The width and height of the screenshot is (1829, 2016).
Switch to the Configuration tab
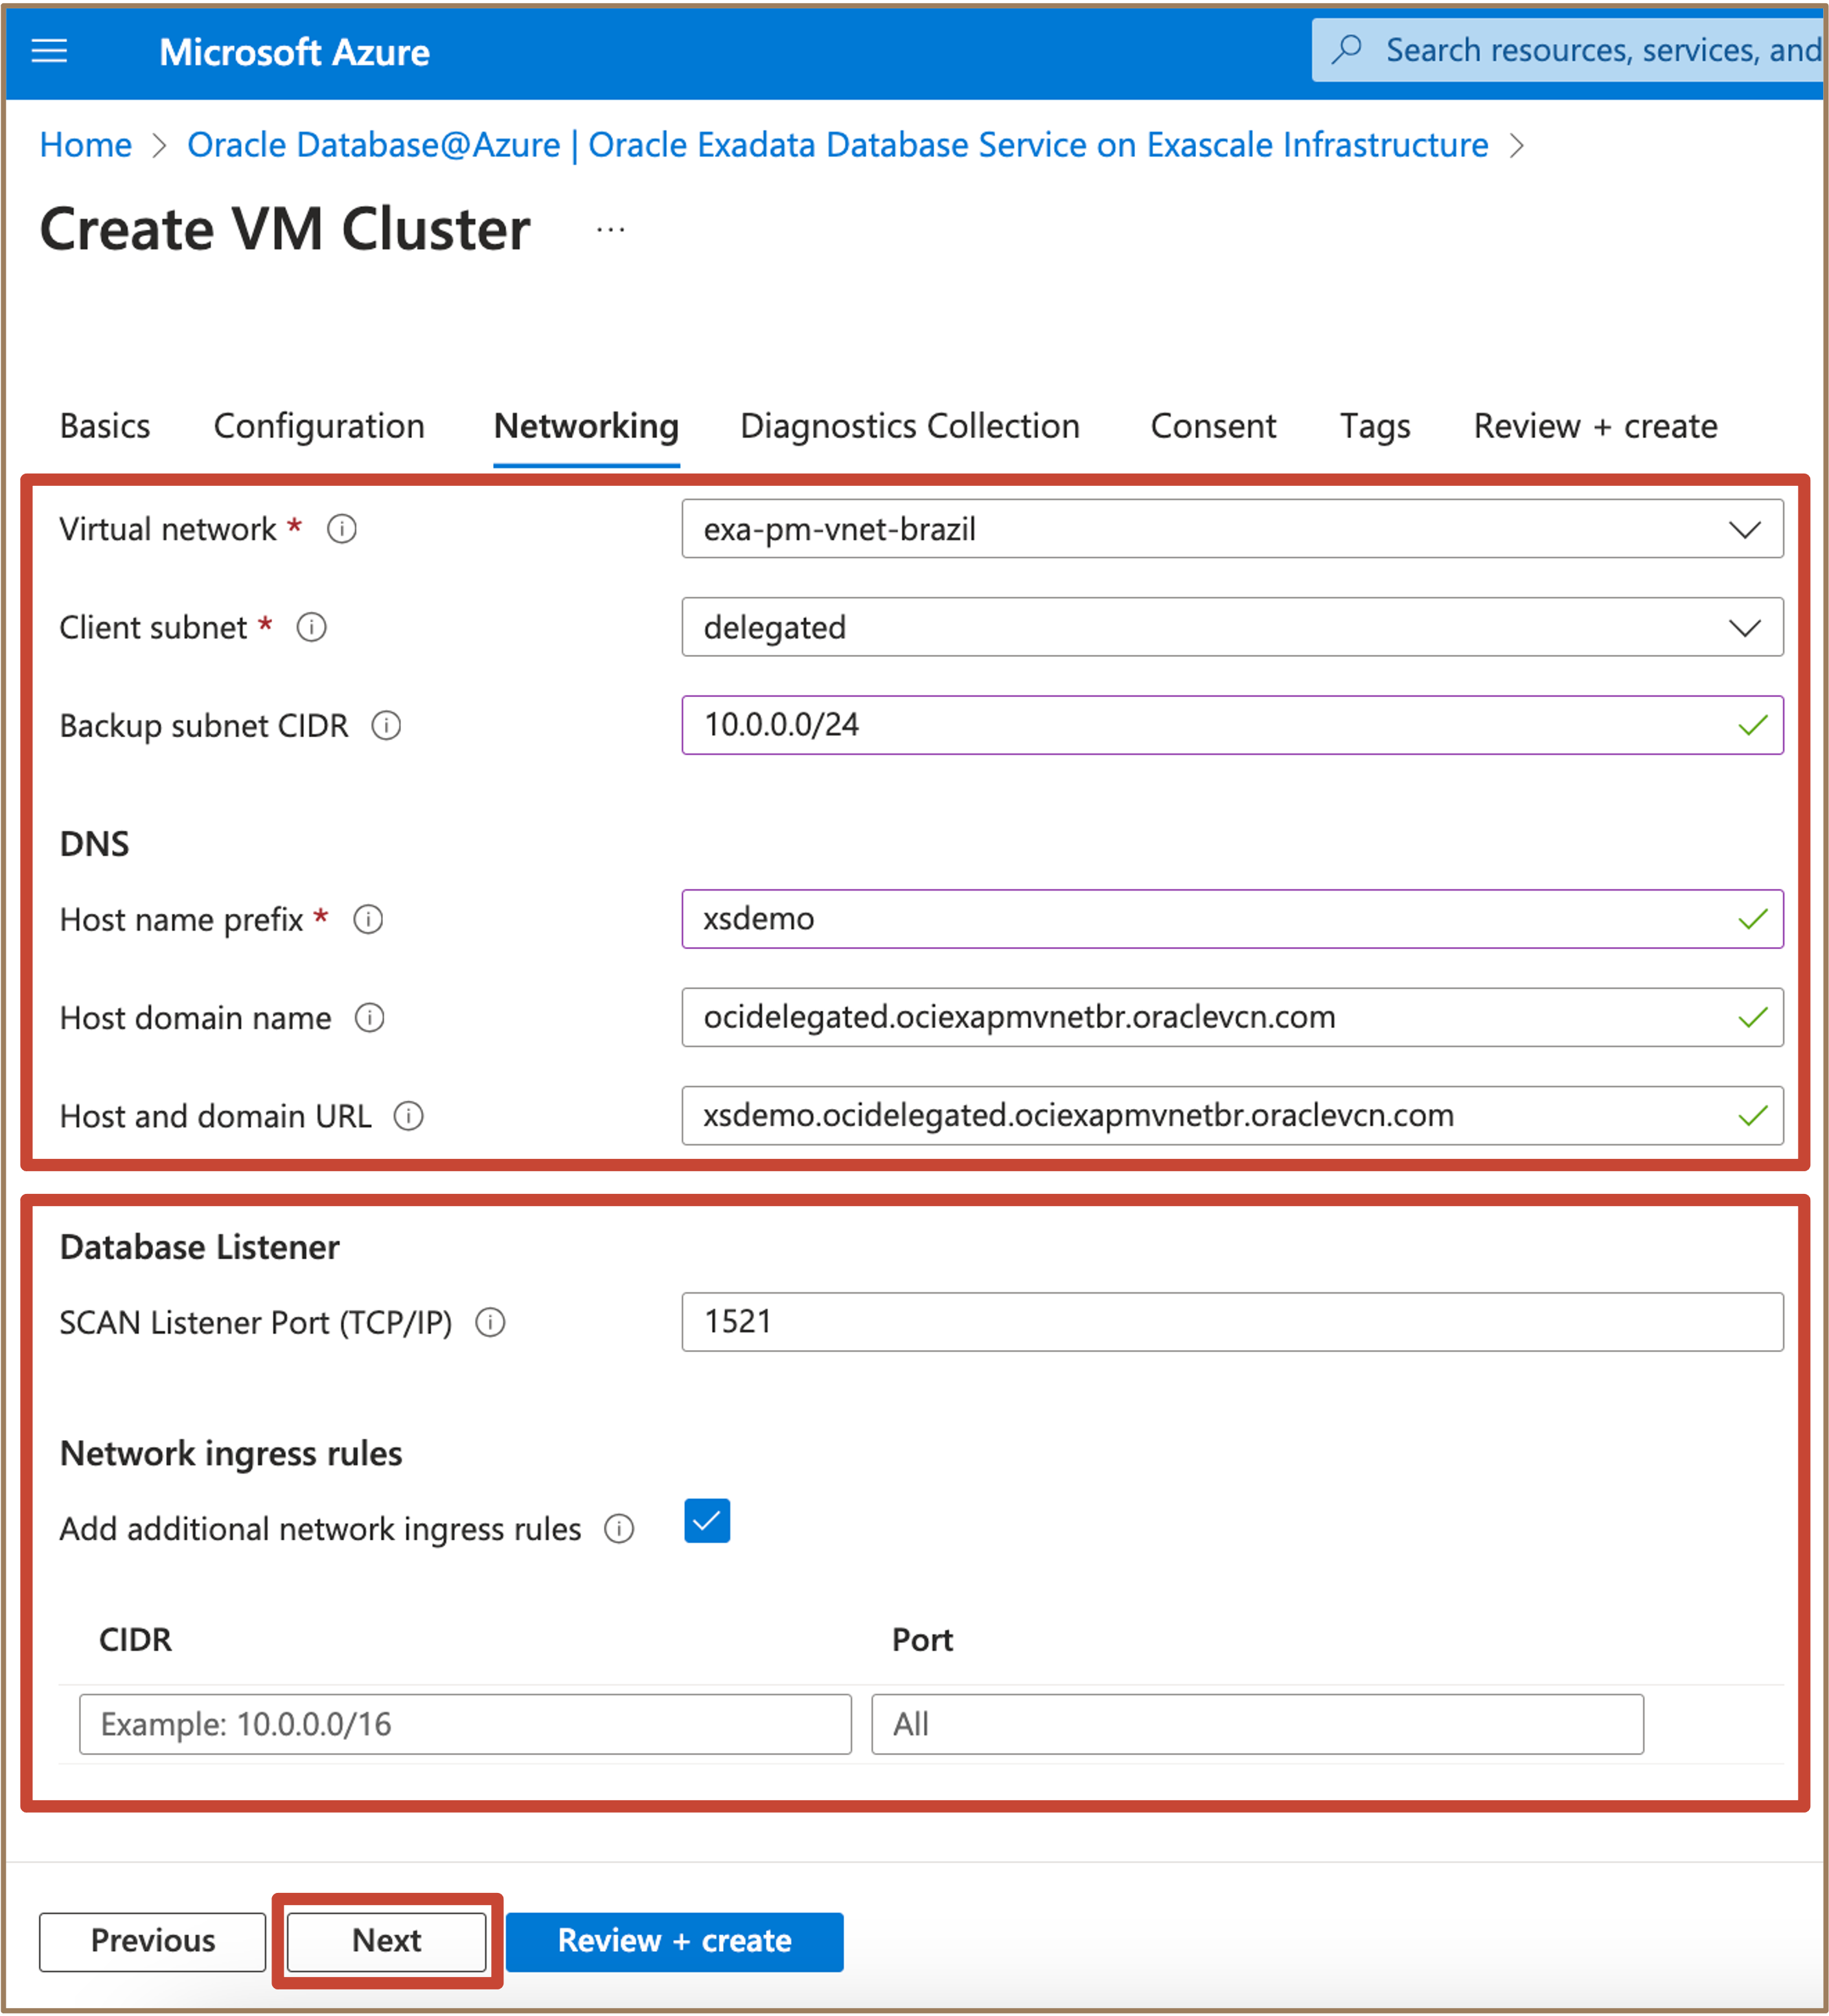tap(319, 426)
